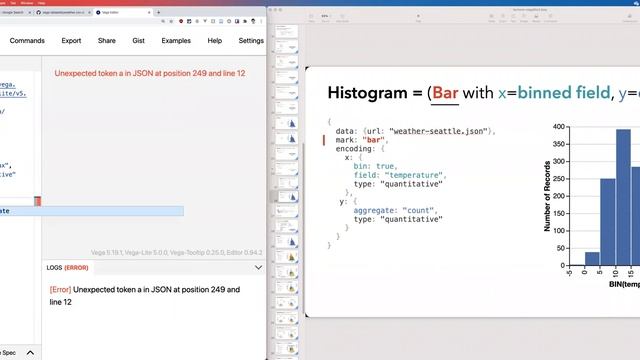The image size is (640, 360).
Task: Click the 400 y-axis tick label
Action: 559,127
